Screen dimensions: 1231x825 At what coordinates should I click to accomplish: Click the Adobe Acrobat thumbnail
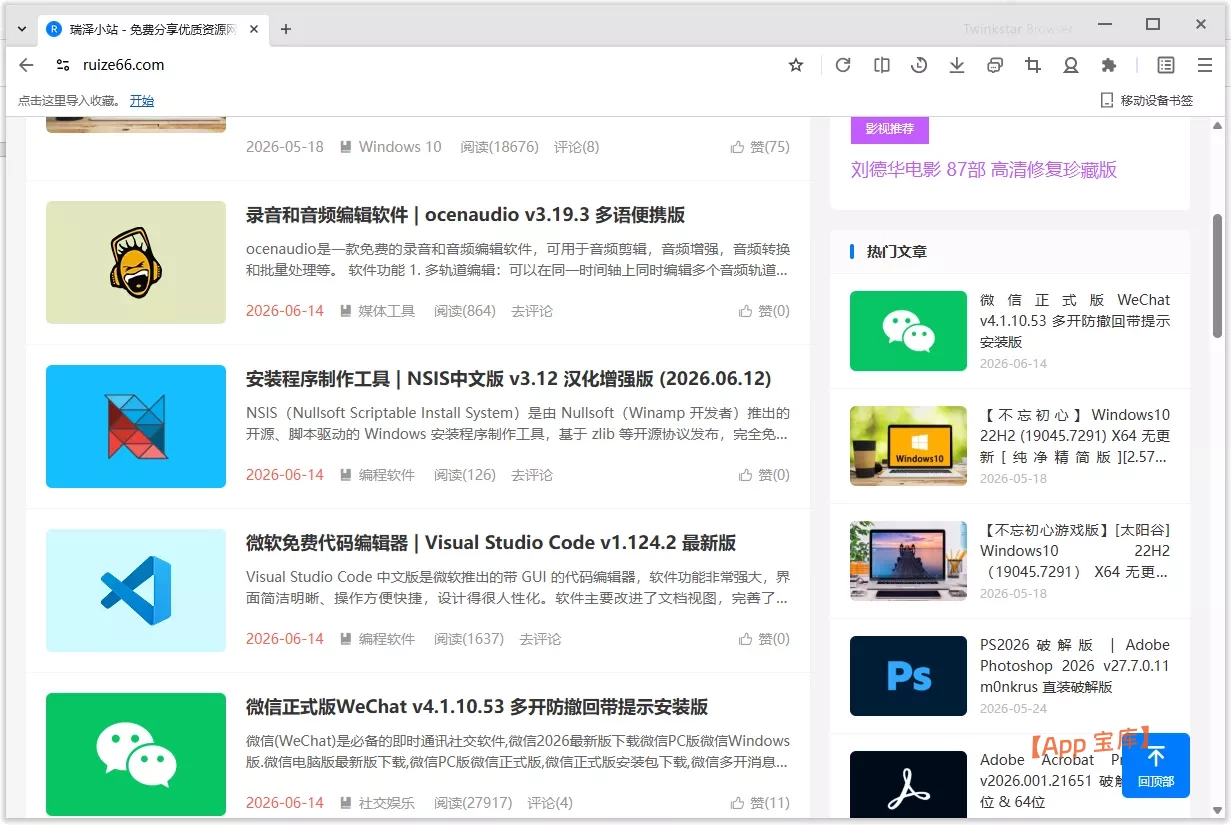(x=908, y=785)
